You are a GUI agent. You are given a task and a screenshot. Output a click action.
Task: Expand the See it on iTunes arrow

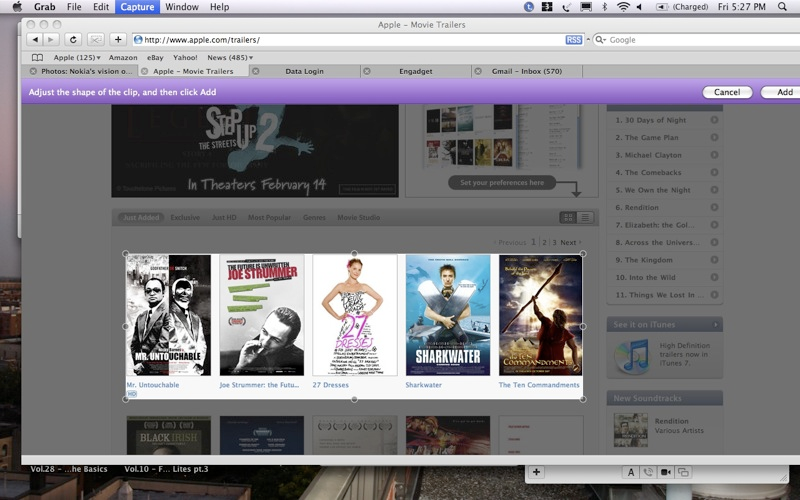point(715,324)
